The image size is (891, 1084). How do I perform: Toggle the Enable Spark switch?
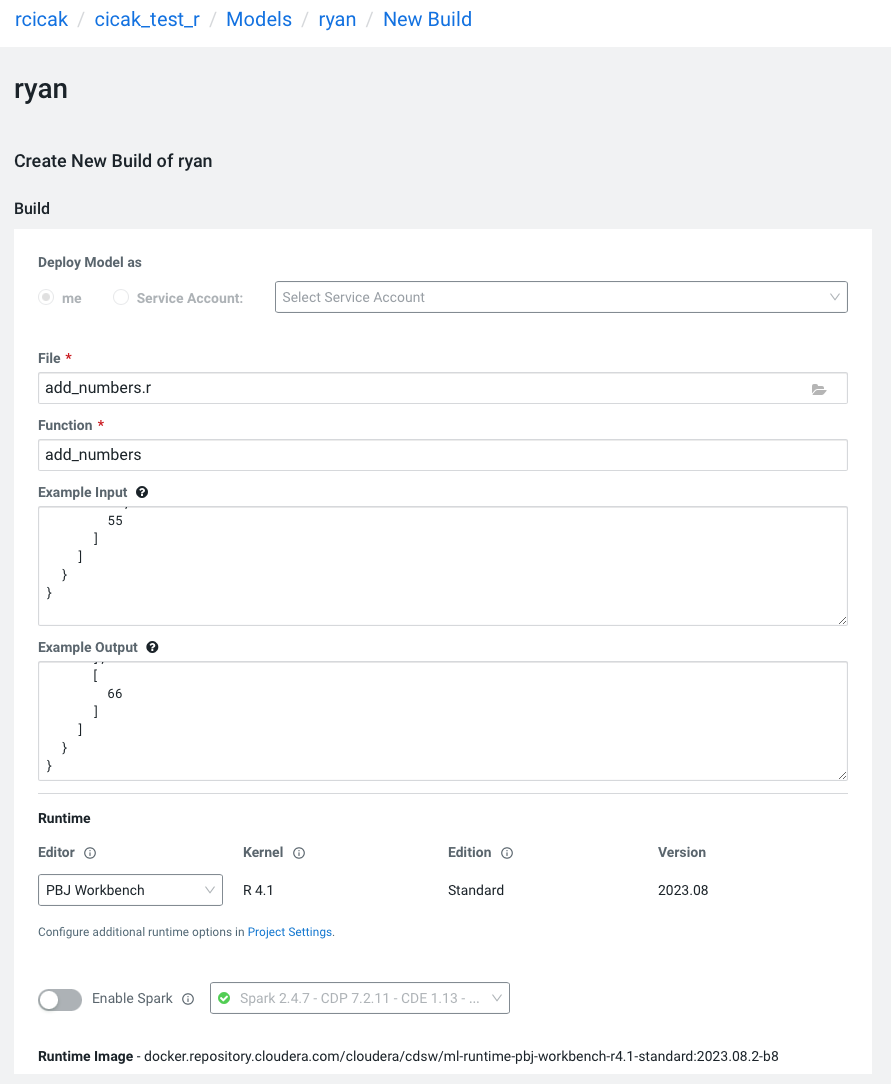click(x=60, y=999)
